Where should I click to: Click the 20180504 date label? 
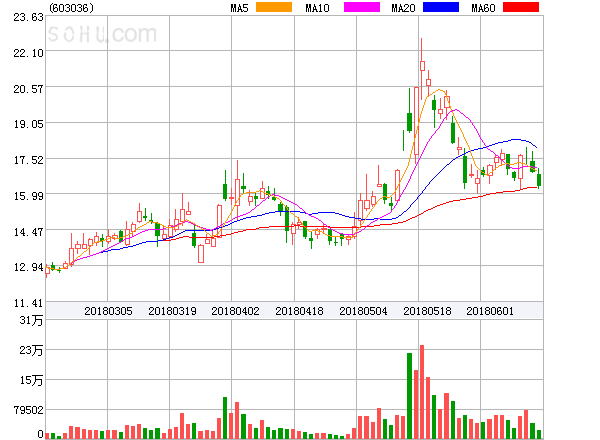(363, 311)
